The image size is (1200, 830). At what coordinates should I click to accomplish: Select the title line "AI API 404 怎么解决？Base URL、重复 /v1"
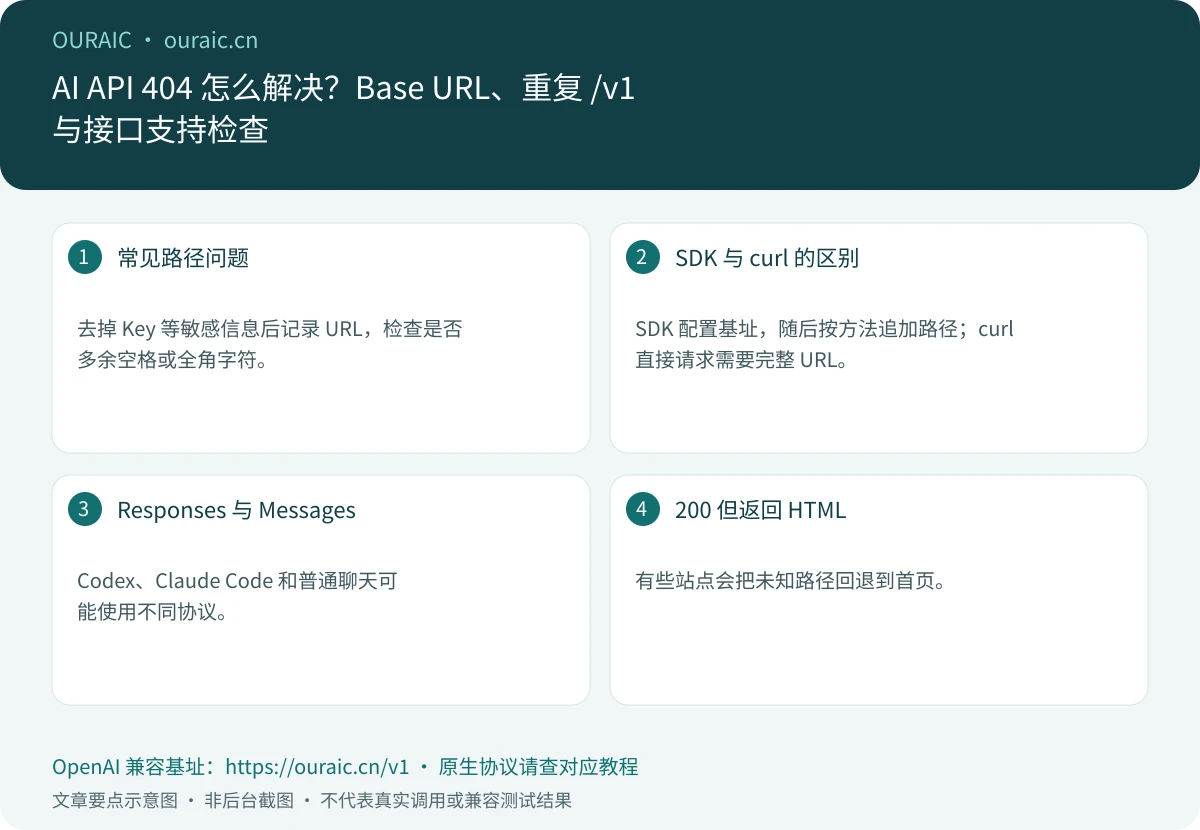[x=343, y=89]
